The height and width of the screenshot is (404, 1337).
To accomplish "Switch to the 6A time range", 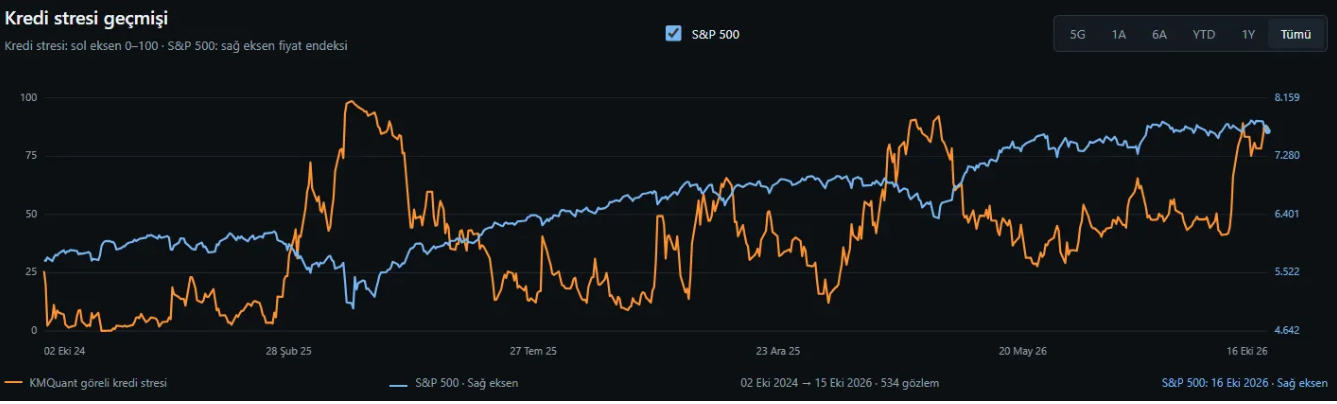I will 1159,34.
